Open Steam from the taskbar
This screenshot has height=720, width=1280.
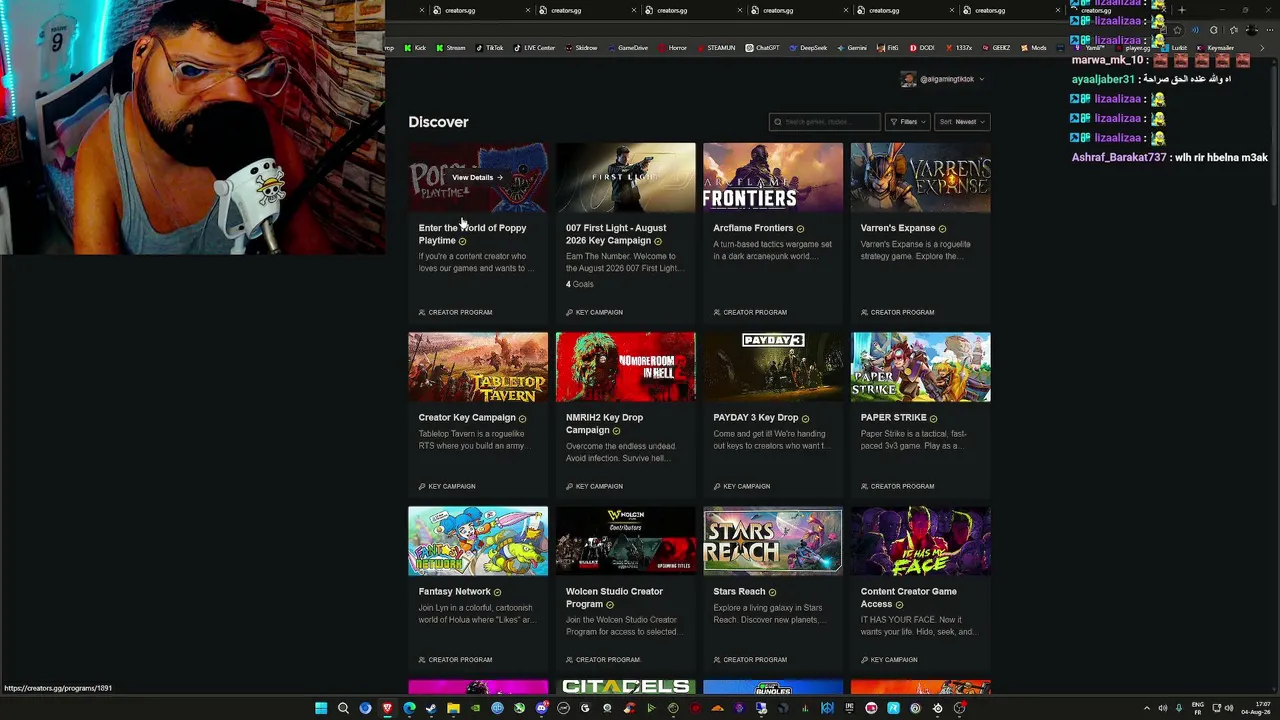click(431, 708)
